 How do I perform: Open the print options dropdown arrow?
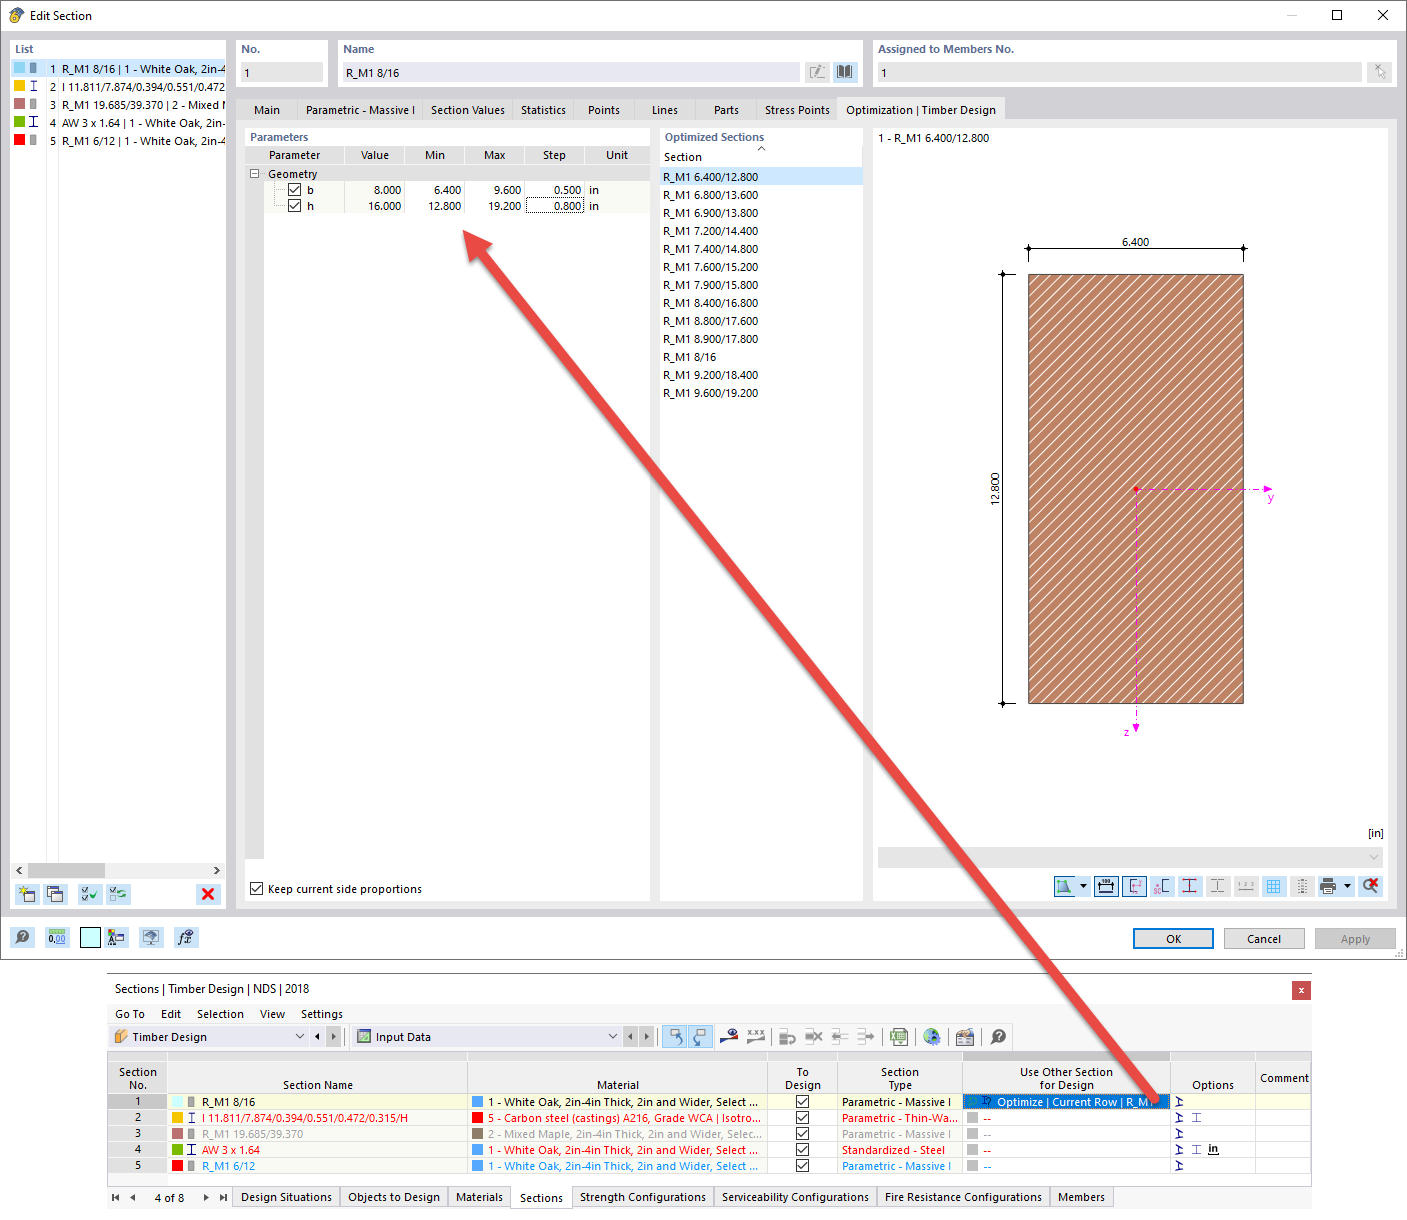(1347, 886)
